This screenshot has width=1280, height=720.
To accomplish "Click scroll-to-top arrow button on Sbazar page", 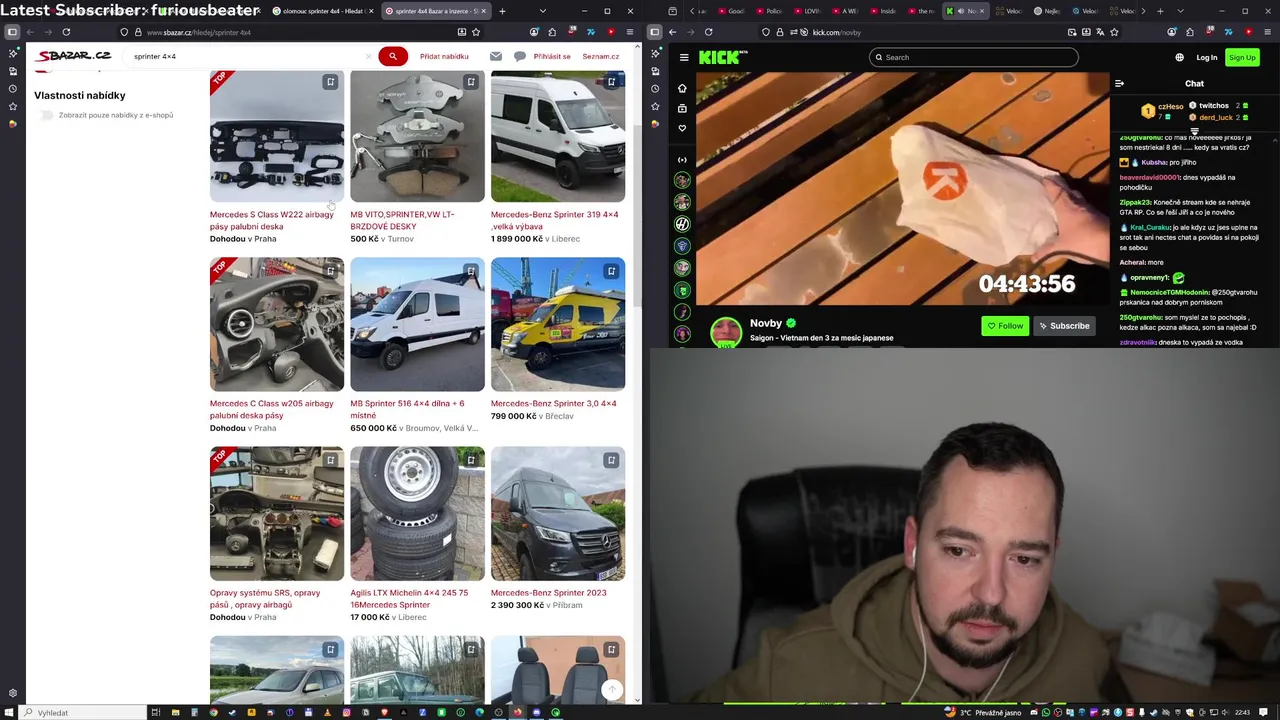I will [x=612, y=689].
